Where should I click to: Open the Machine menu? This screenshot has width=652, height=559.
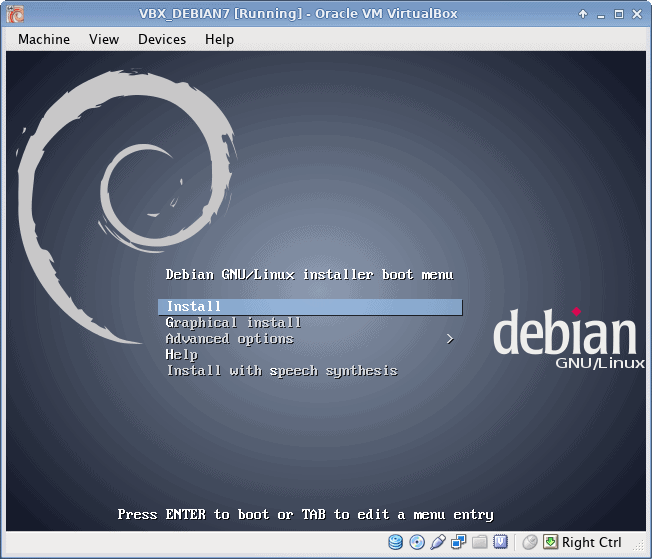click(x=44, y=40)
